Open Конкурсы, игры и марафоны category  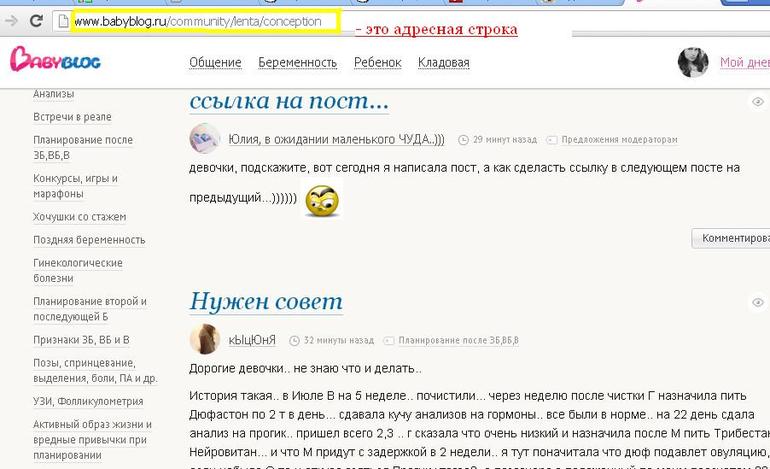75,186
